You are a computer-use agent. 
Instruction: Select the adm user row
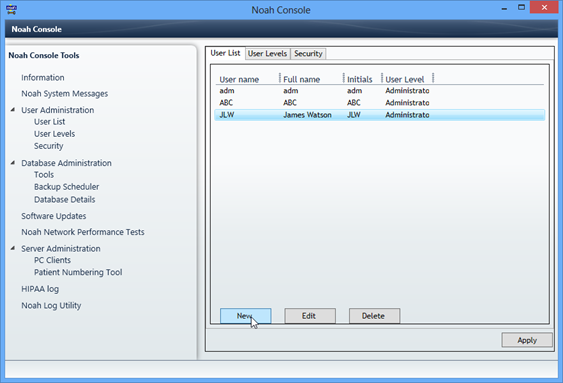pos(380,91)
